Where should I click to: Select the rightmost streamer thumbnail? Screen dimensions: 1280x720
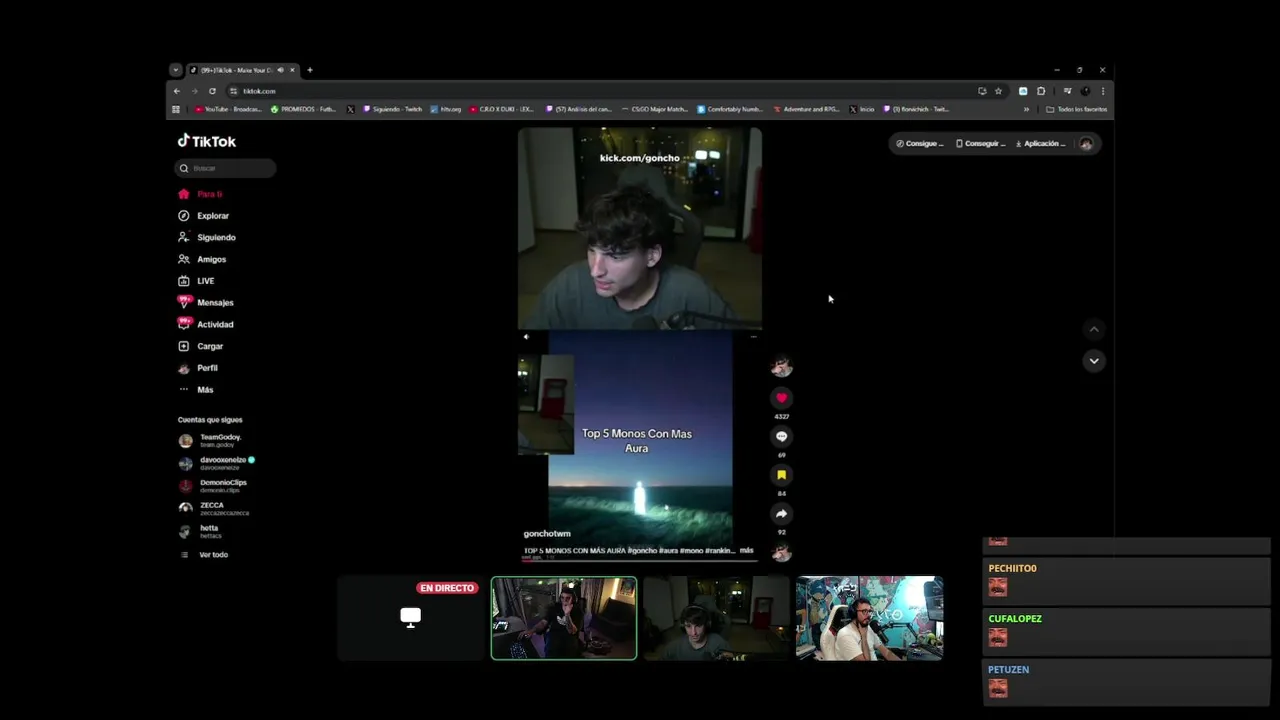869,618
